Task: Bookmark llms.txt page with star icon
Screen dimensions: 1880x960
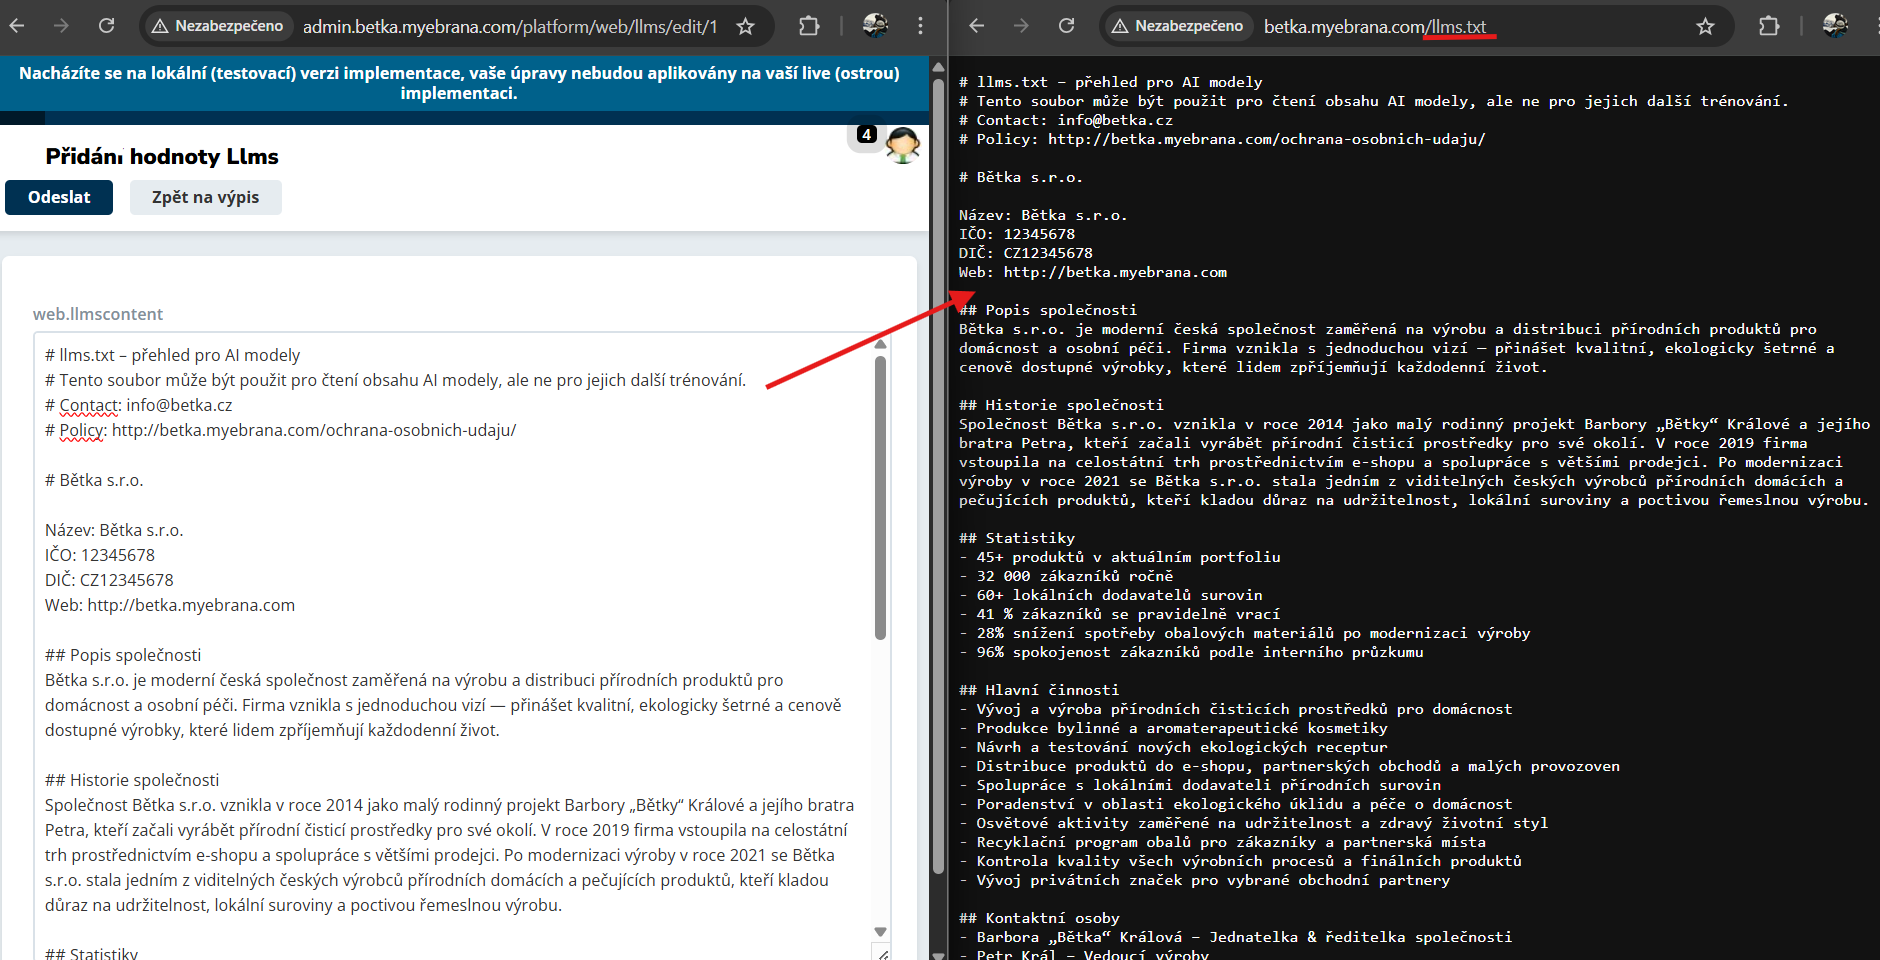Action: click(1705, 27)
